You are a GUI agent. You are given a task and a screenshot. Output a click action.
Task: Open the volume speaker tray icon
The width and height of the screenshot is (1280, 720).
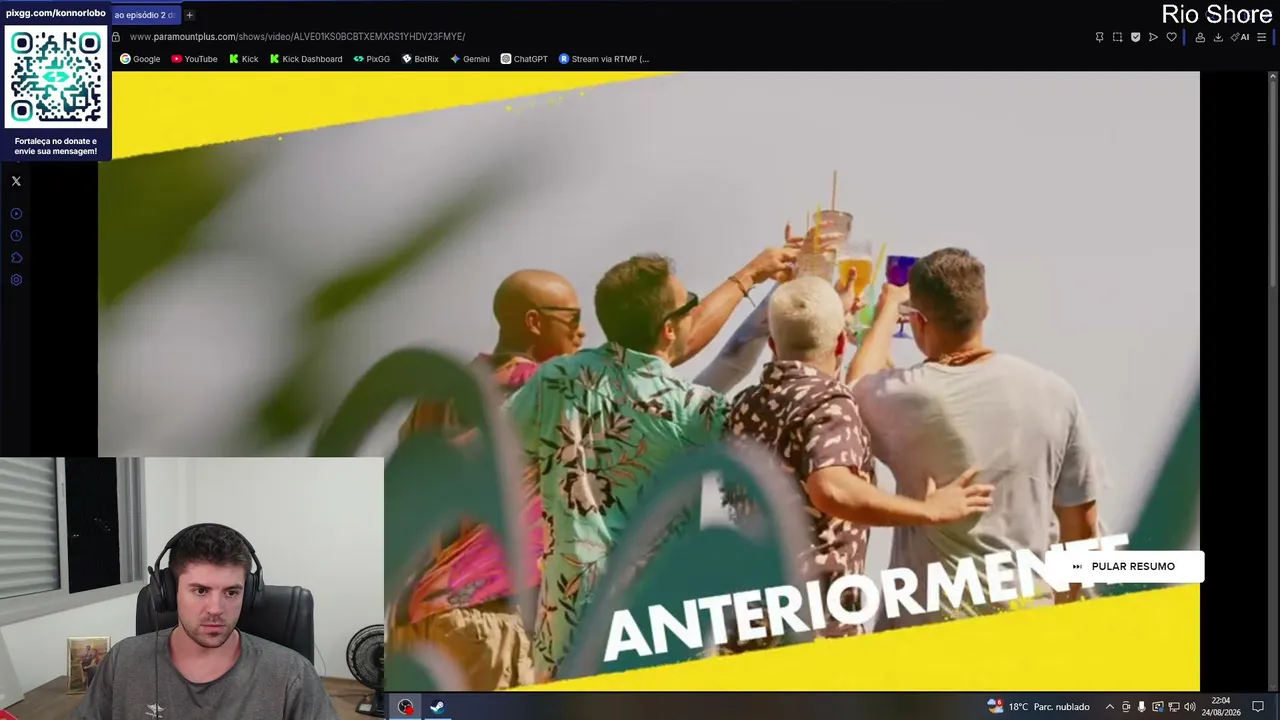click(1190, 707)
